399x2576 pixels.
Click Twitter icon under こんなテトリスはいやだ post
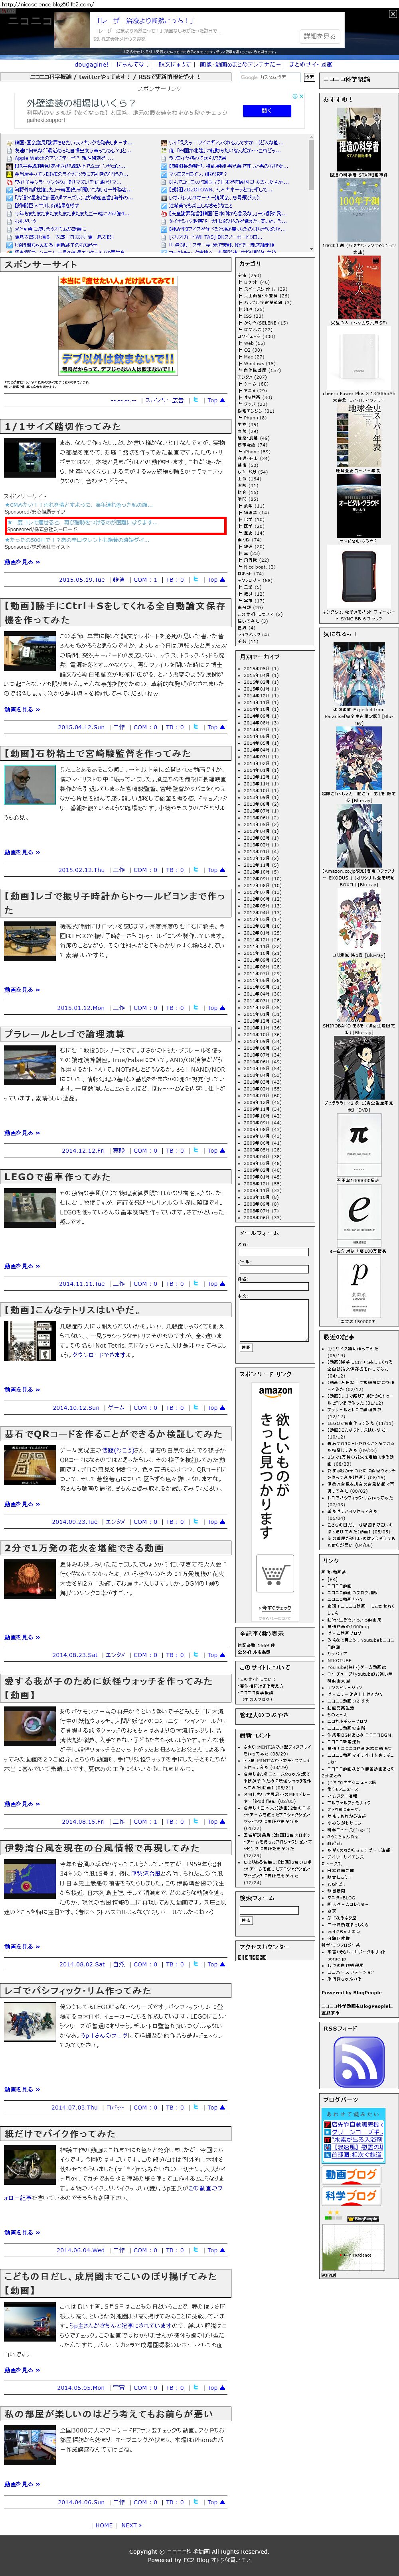[x=196, y=1408]
